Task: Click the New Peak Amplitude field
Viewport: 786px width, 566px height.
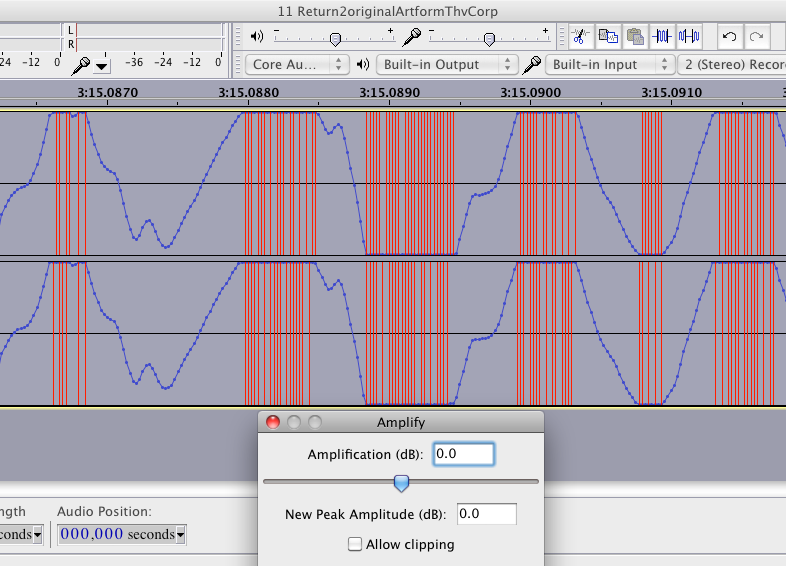Action: coord(487,514)
